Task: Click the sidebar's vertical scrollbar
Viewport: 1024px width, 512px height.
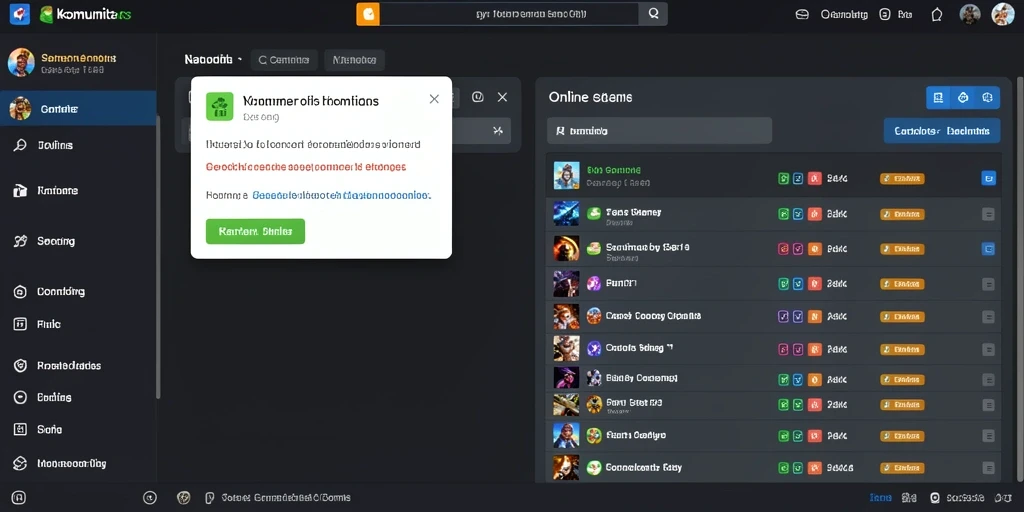Action: pos(158,256)
